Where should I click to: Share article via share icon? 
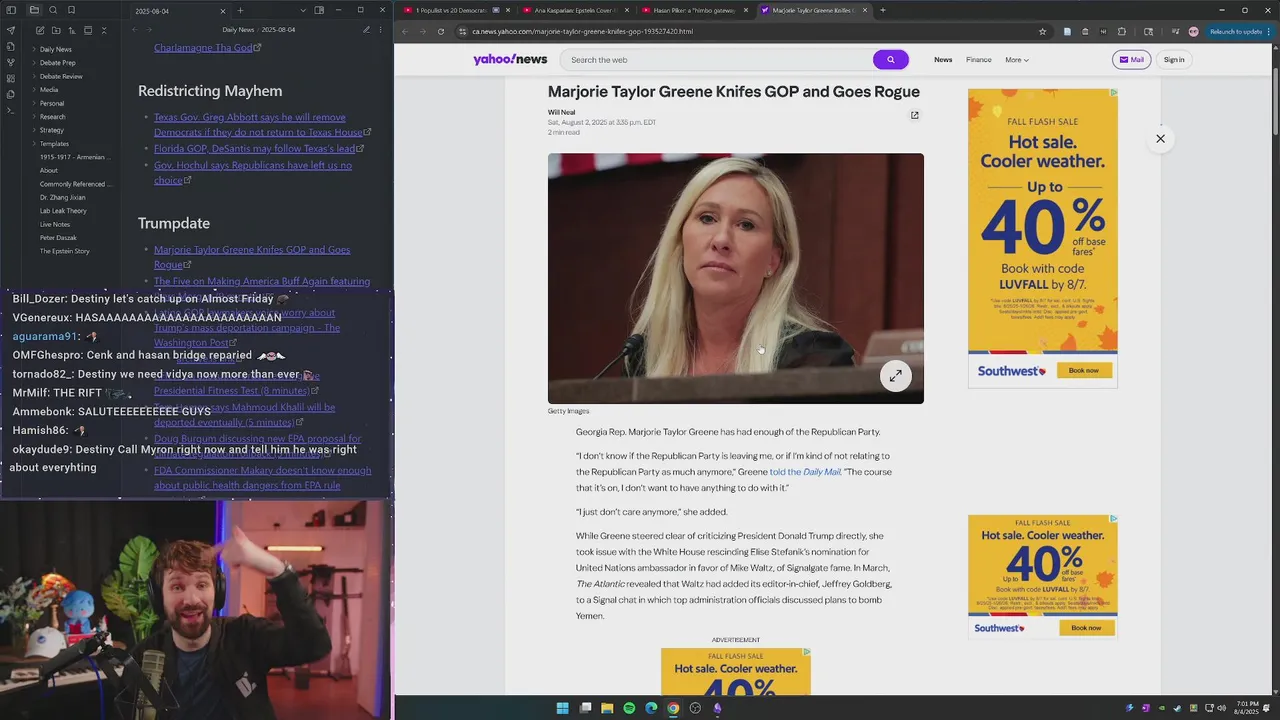914,115
